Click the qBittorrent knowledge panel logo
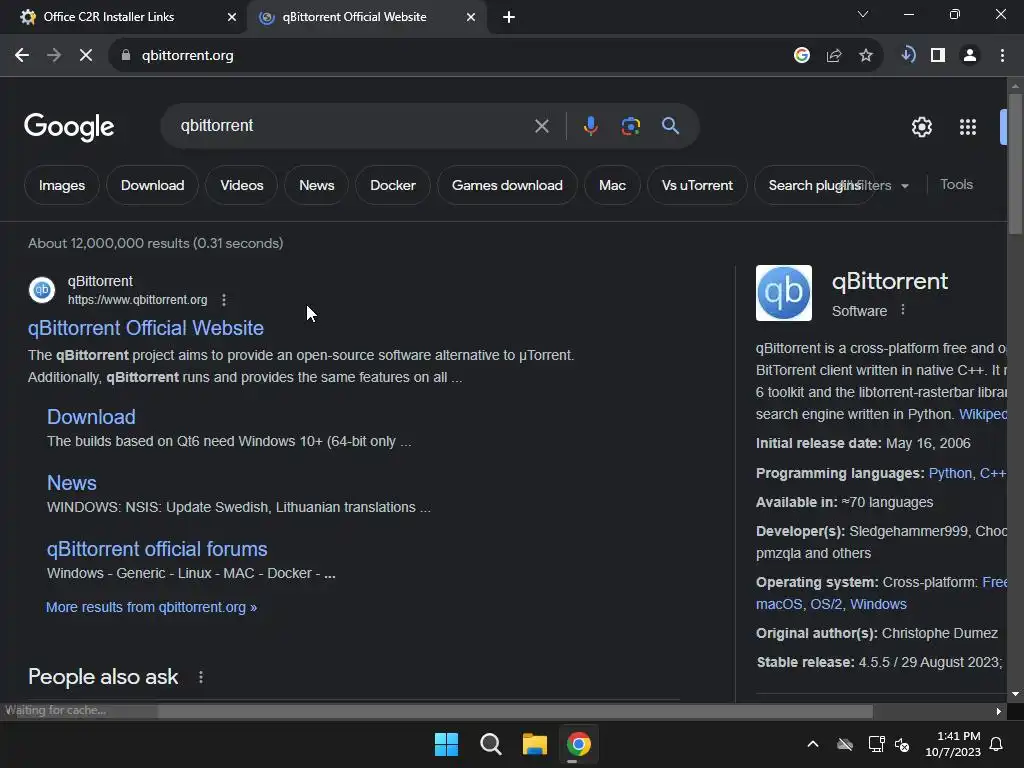 [784, 293]
